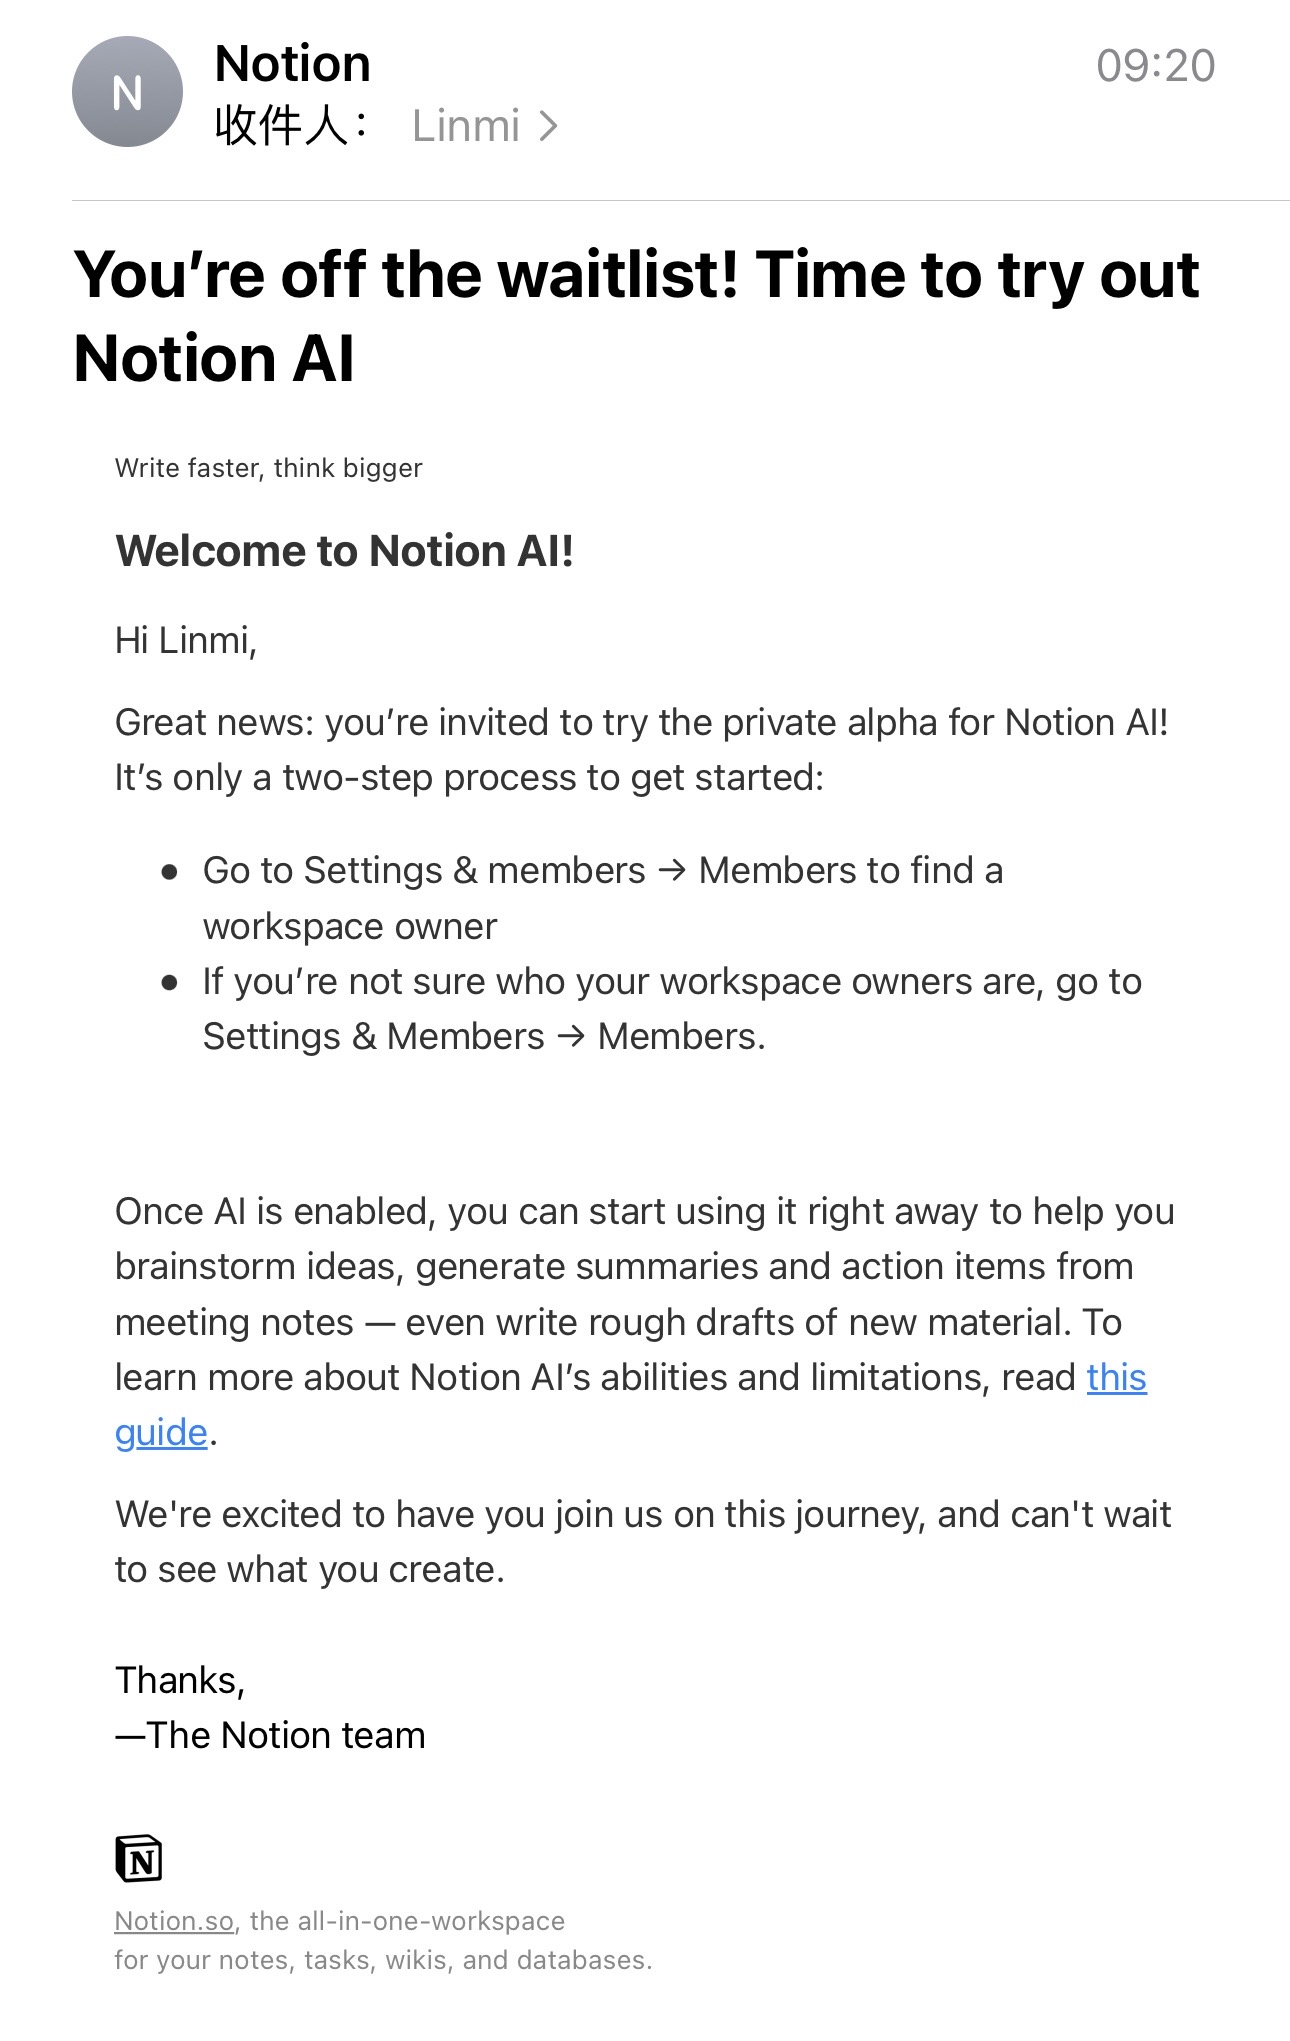Tap the "Hi Linmi," greeting line

point(186,640)
